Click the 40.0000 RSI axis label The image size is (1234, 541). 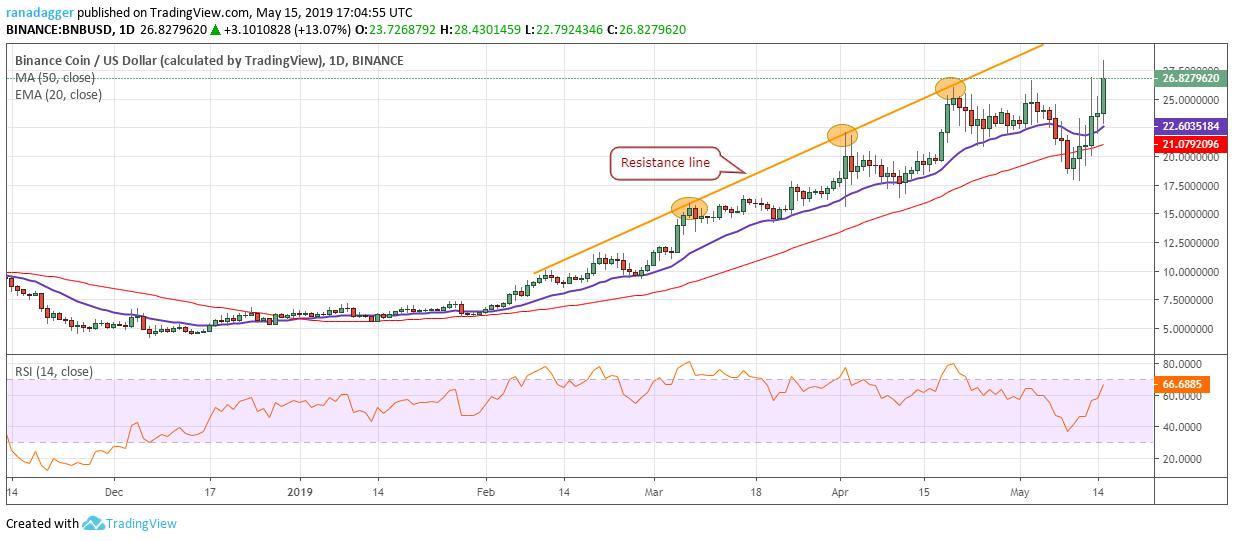pyautogui.click(x=1182, y=427)
